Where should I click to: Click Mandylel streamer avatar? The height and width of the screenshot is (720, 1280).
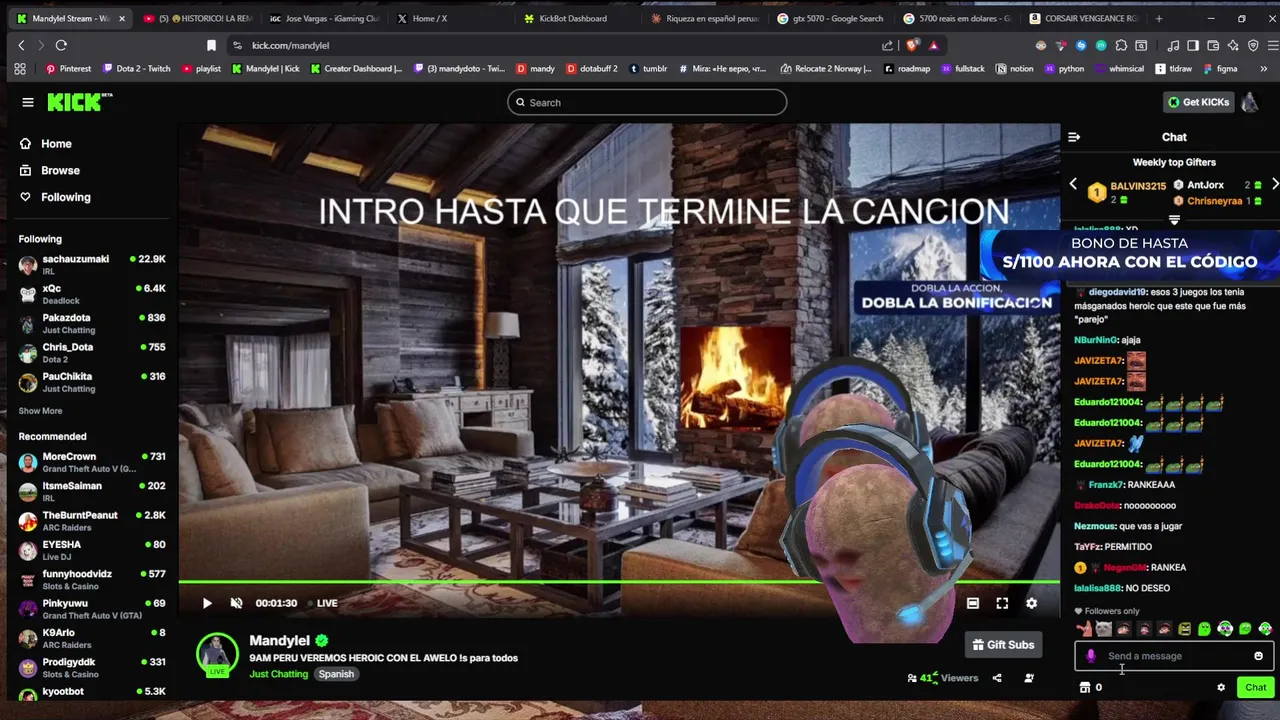(216, 653)
